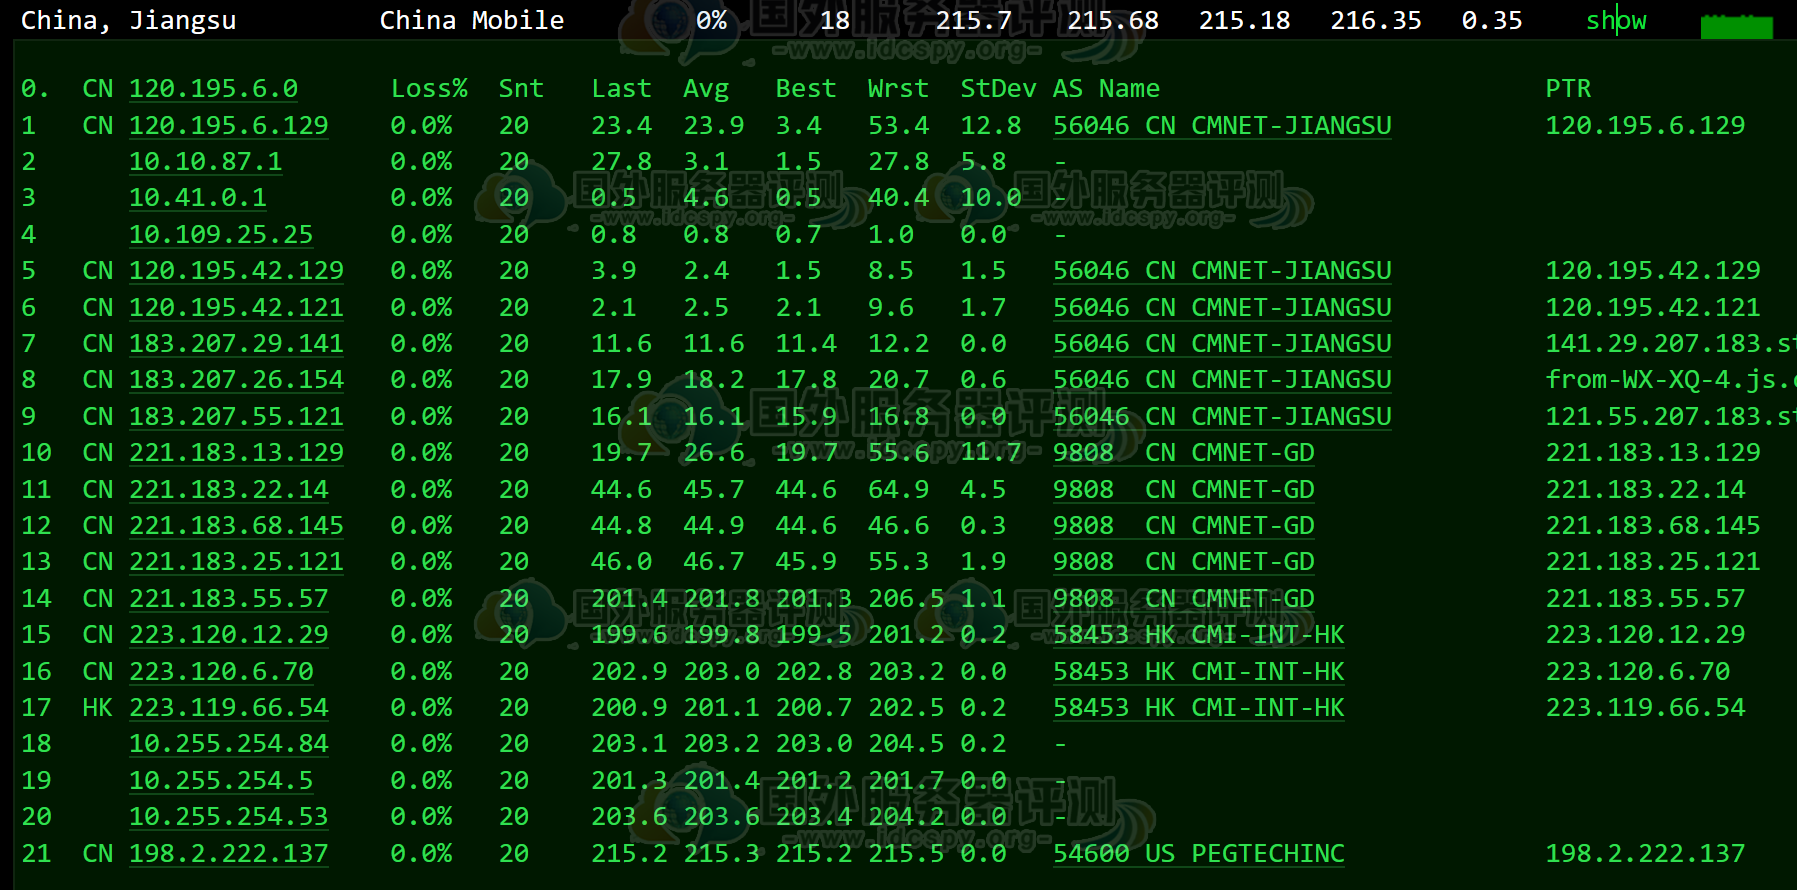
Task: Open AS link 58453 CMI-INT-HK in hop 16
Action: click(1199, 672)
